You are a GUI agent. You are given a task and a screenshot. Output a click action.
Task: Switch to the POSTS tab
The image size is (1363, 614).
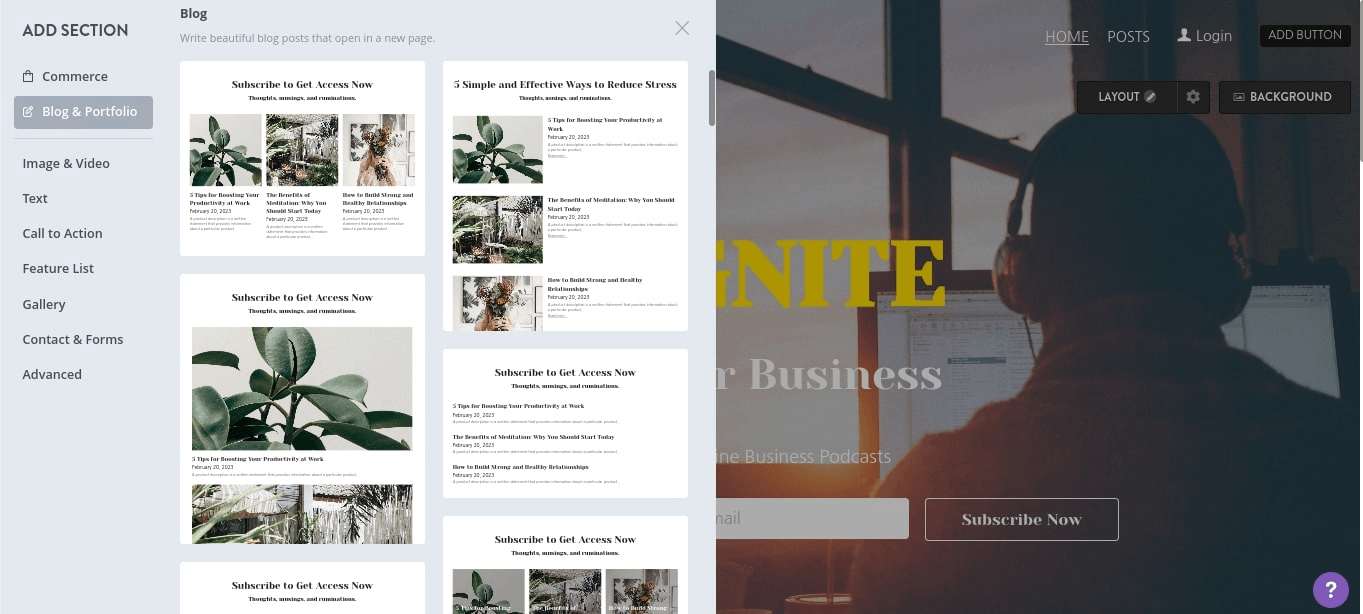point(1128,36)
